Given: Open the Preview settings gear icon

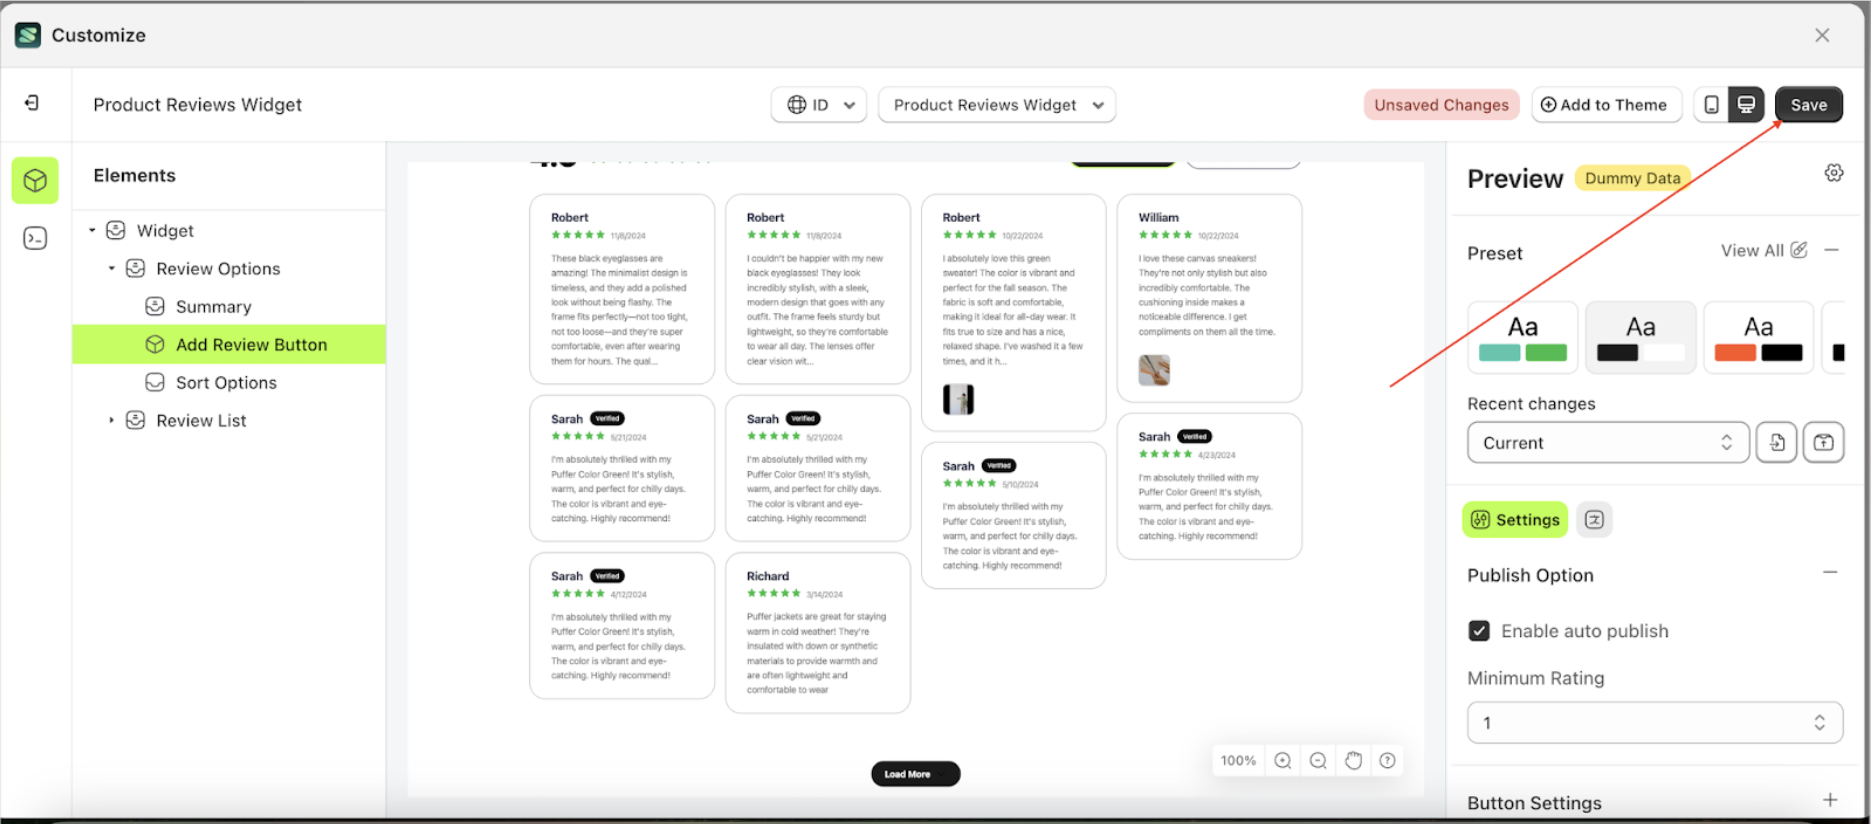Looking at the screenshot, I should click(1833, 173).
